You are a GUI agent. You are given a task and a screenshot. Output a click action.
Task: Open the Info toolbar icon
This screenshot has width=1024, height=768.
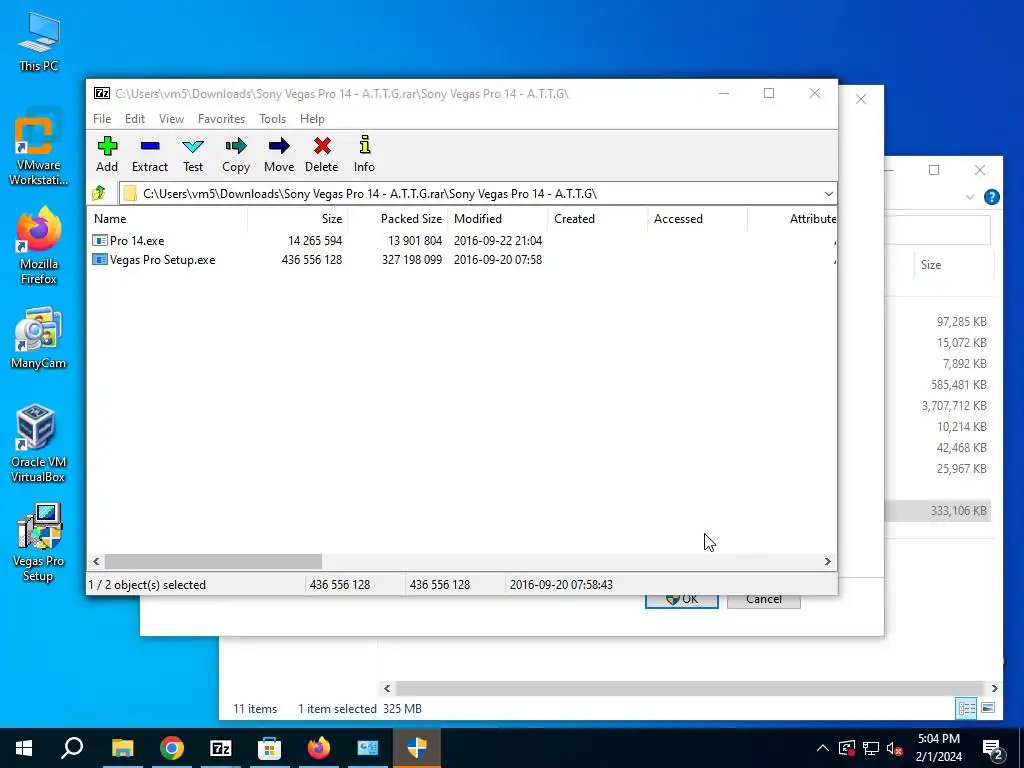[x=364, y=154]
